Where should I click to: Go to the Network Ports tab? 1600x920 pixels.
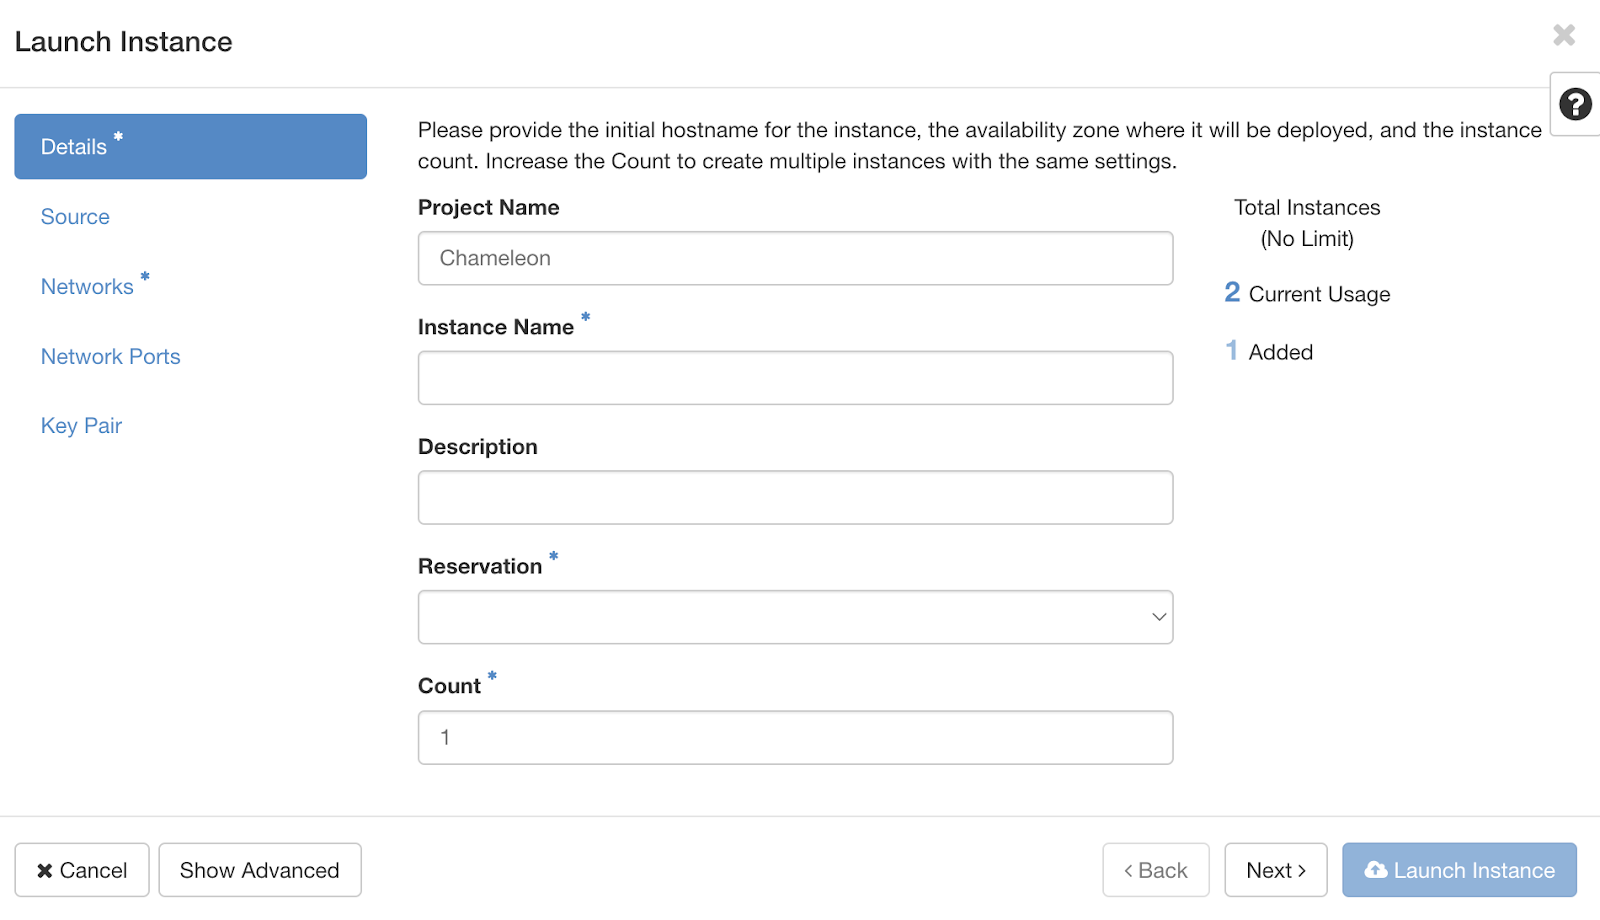point(110,357)
